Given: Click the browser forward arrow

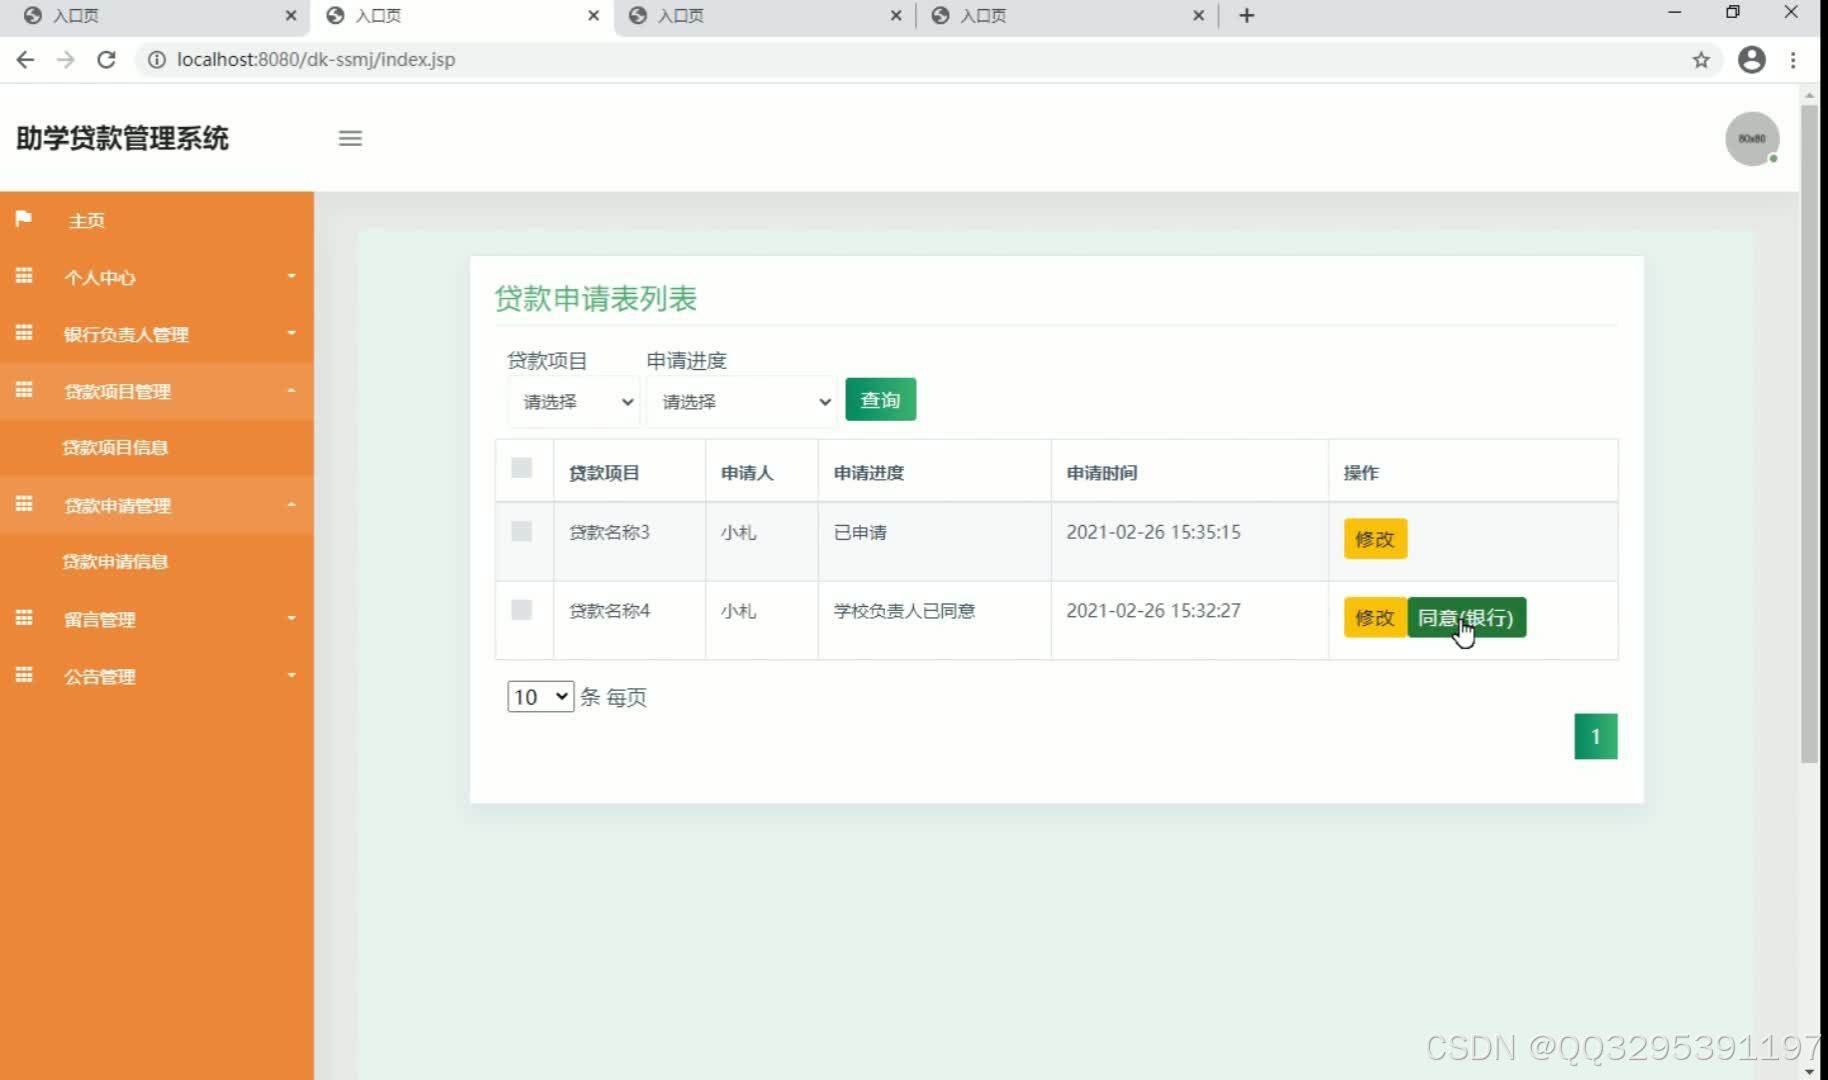Looking at the screenshot, I should 66,60.
